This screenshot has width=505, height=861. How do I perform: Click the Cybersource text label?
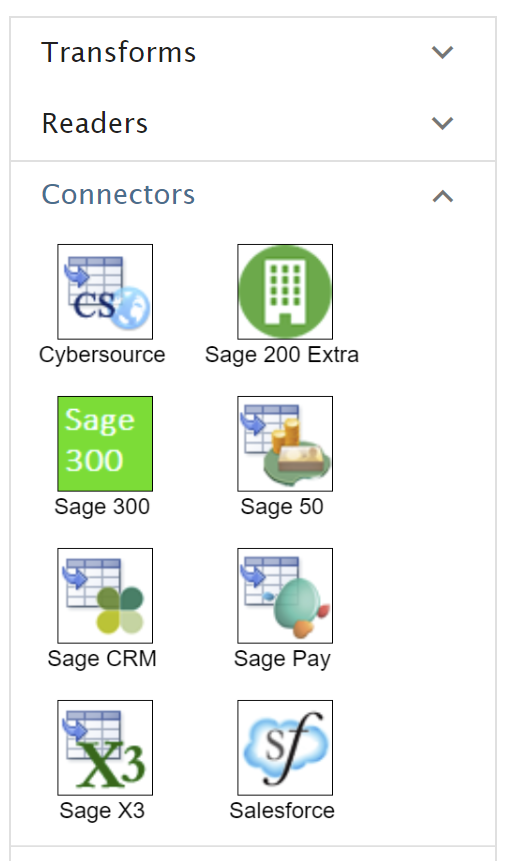[x=102, y=355]
